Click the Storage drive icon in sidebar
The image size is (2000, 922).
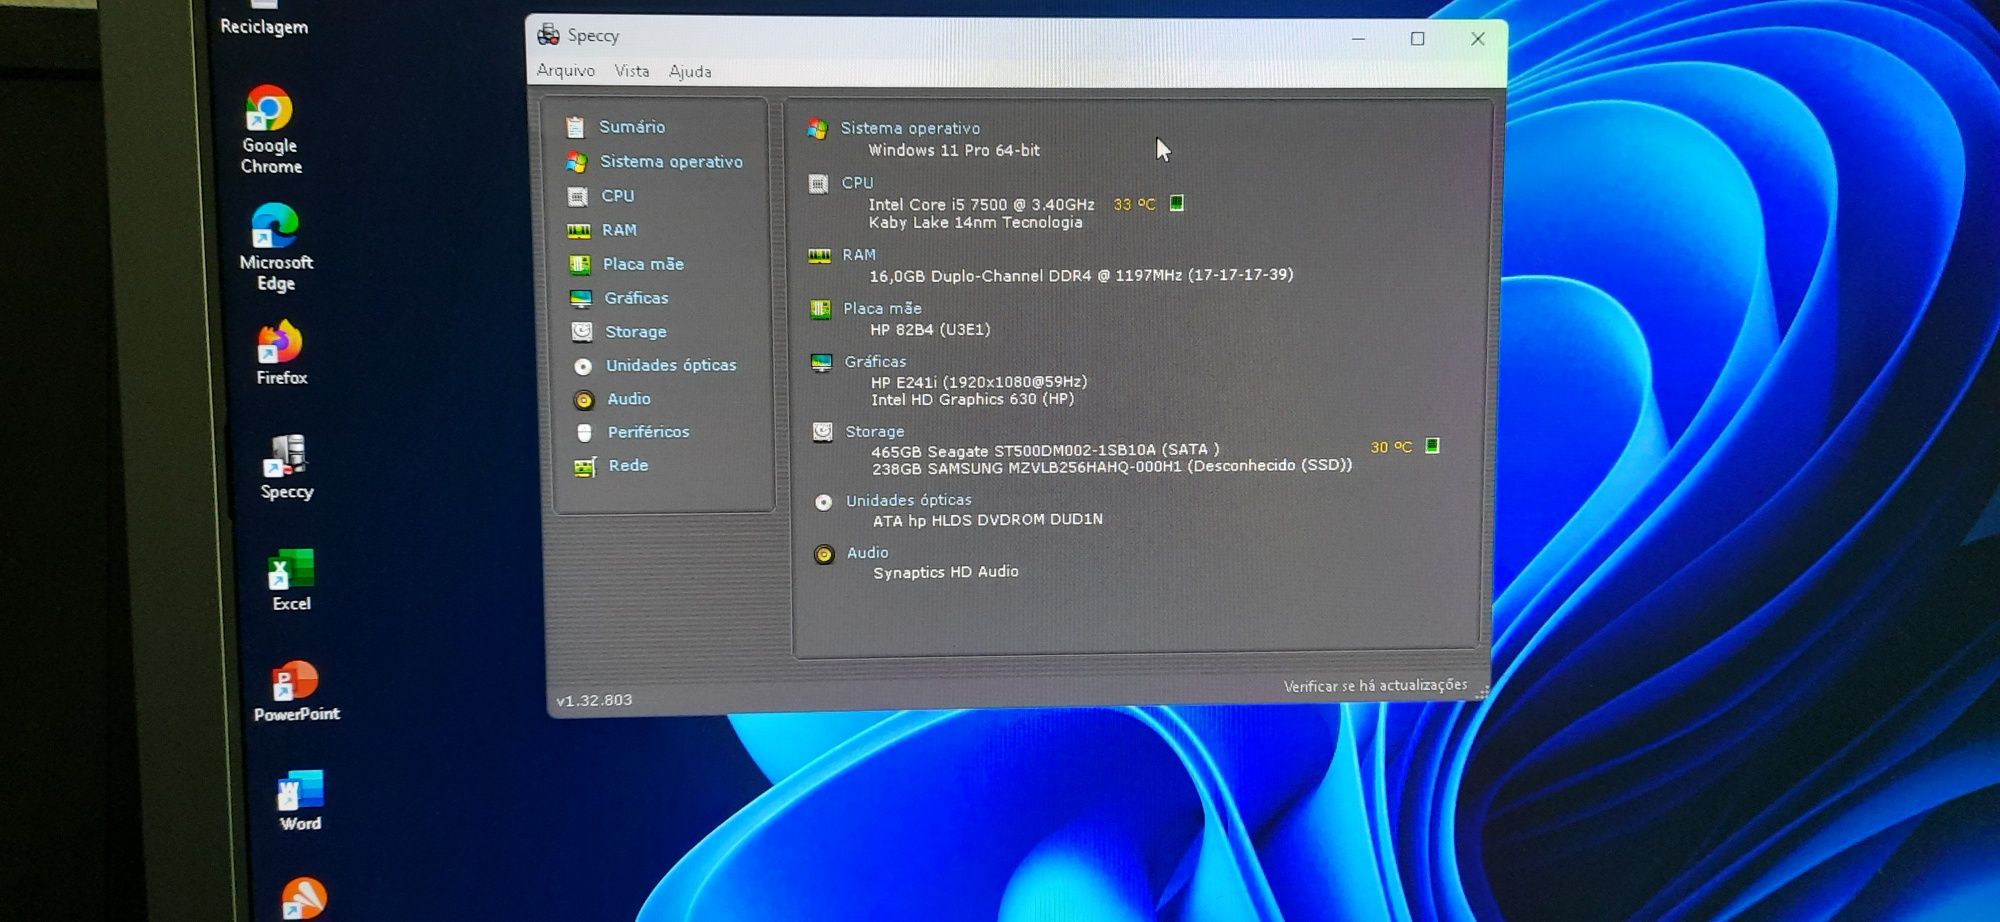click(x=582, y=331)
